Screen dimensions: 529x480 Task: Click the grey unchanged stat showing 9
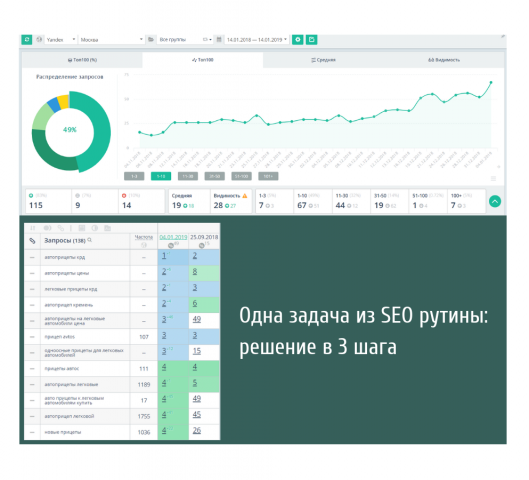[x=95, y=201]
